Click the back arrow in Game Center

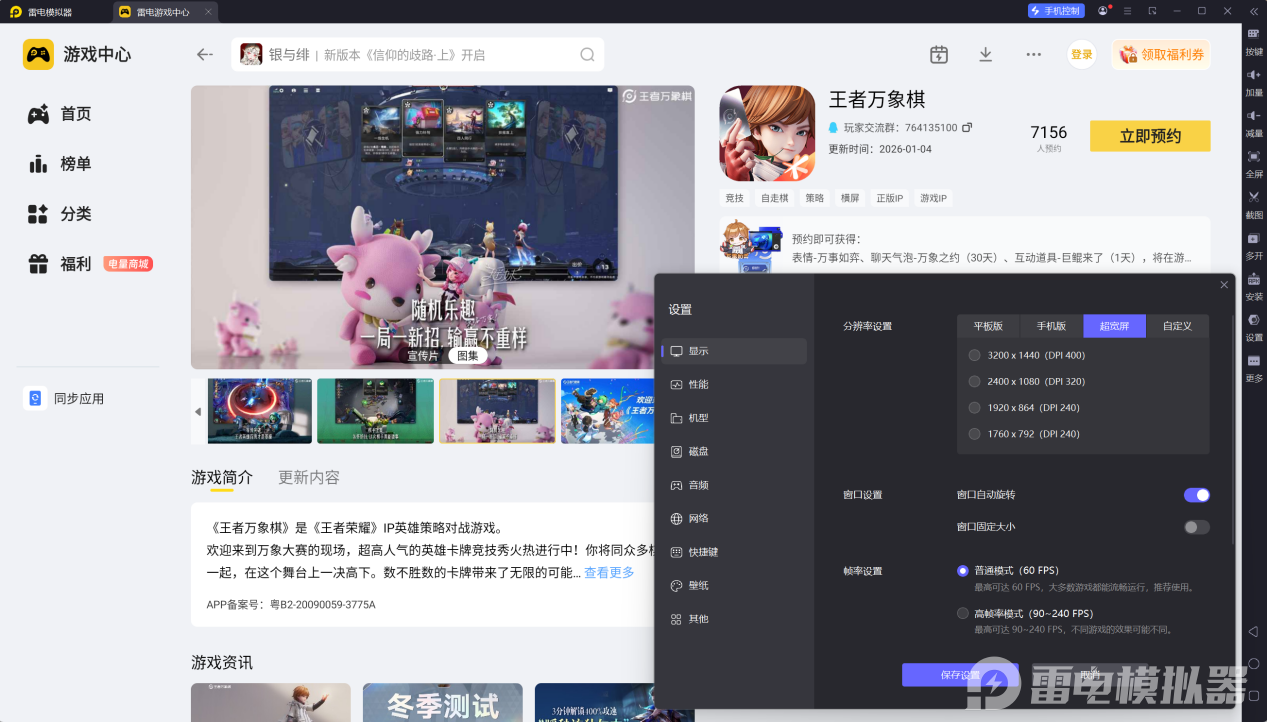coord(205,55)
